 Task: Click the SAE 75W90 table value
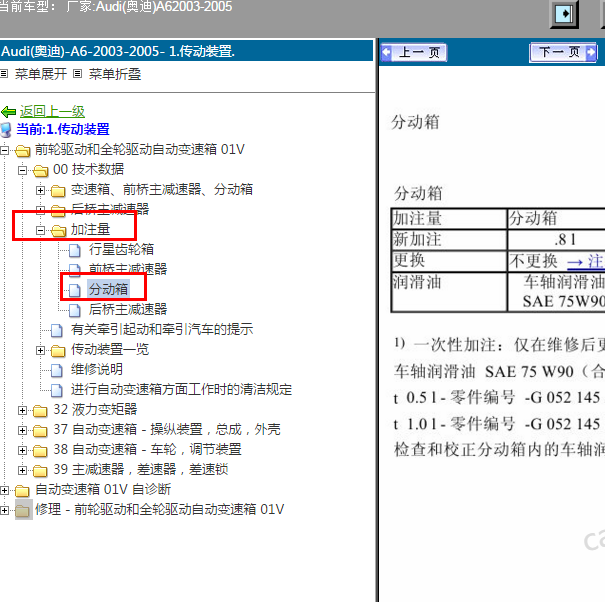click(x=564, y=301)
